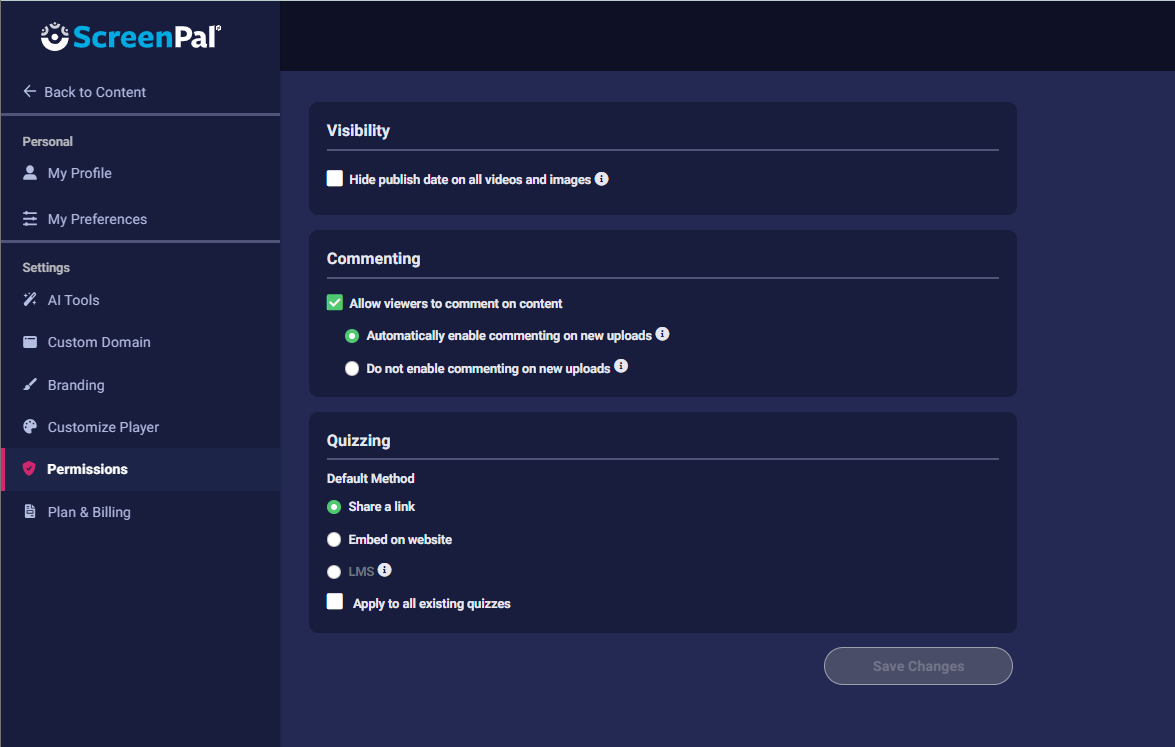Viewport: 1175px width, 747px height.
Task: Click info icon beside Hide publish date
Action: [x=602, y=179]
